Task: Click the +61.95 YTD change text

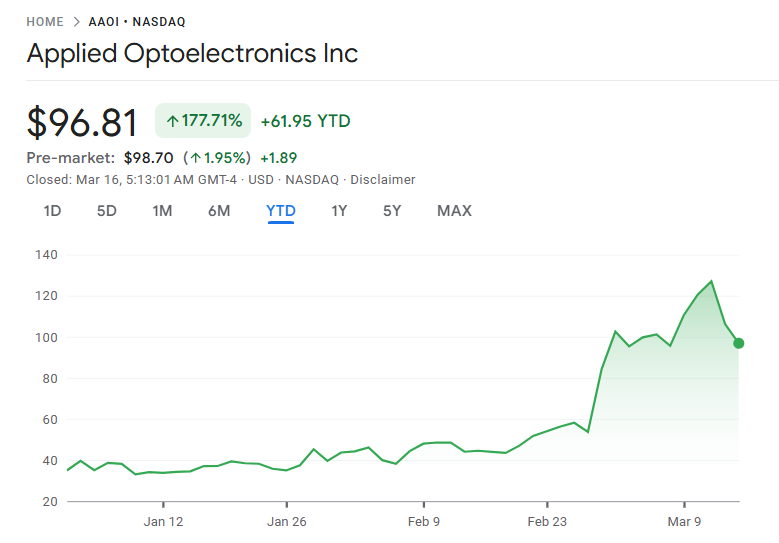Action: 305,121
